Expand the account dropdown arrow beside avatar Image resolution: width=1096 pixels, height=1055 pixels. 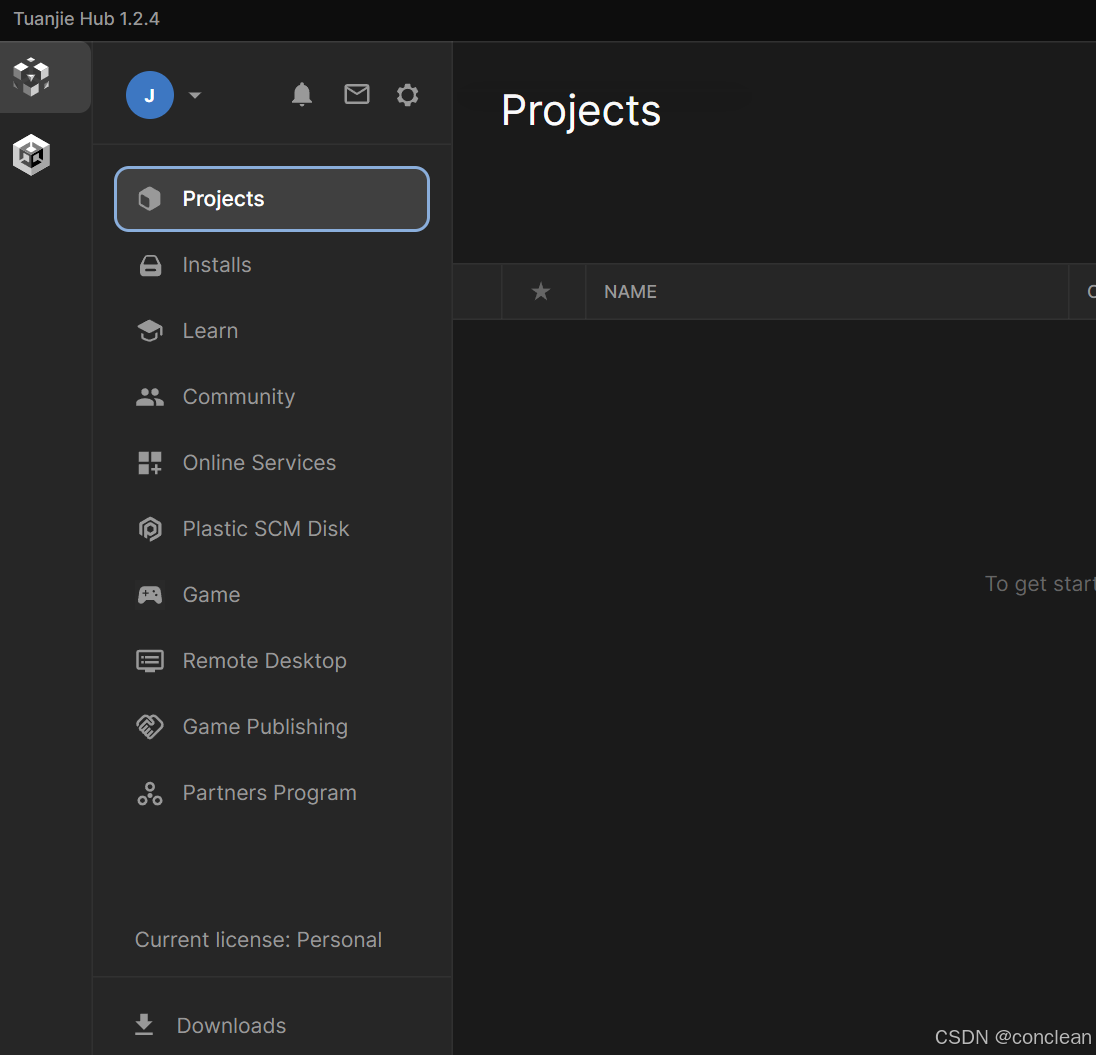(x=195, y=95)
